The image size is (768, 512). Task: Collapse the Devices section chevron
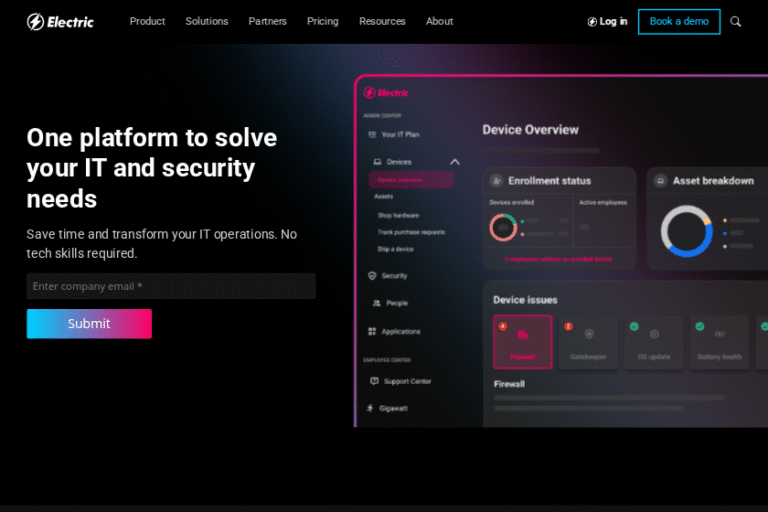[x=455, y=161]
